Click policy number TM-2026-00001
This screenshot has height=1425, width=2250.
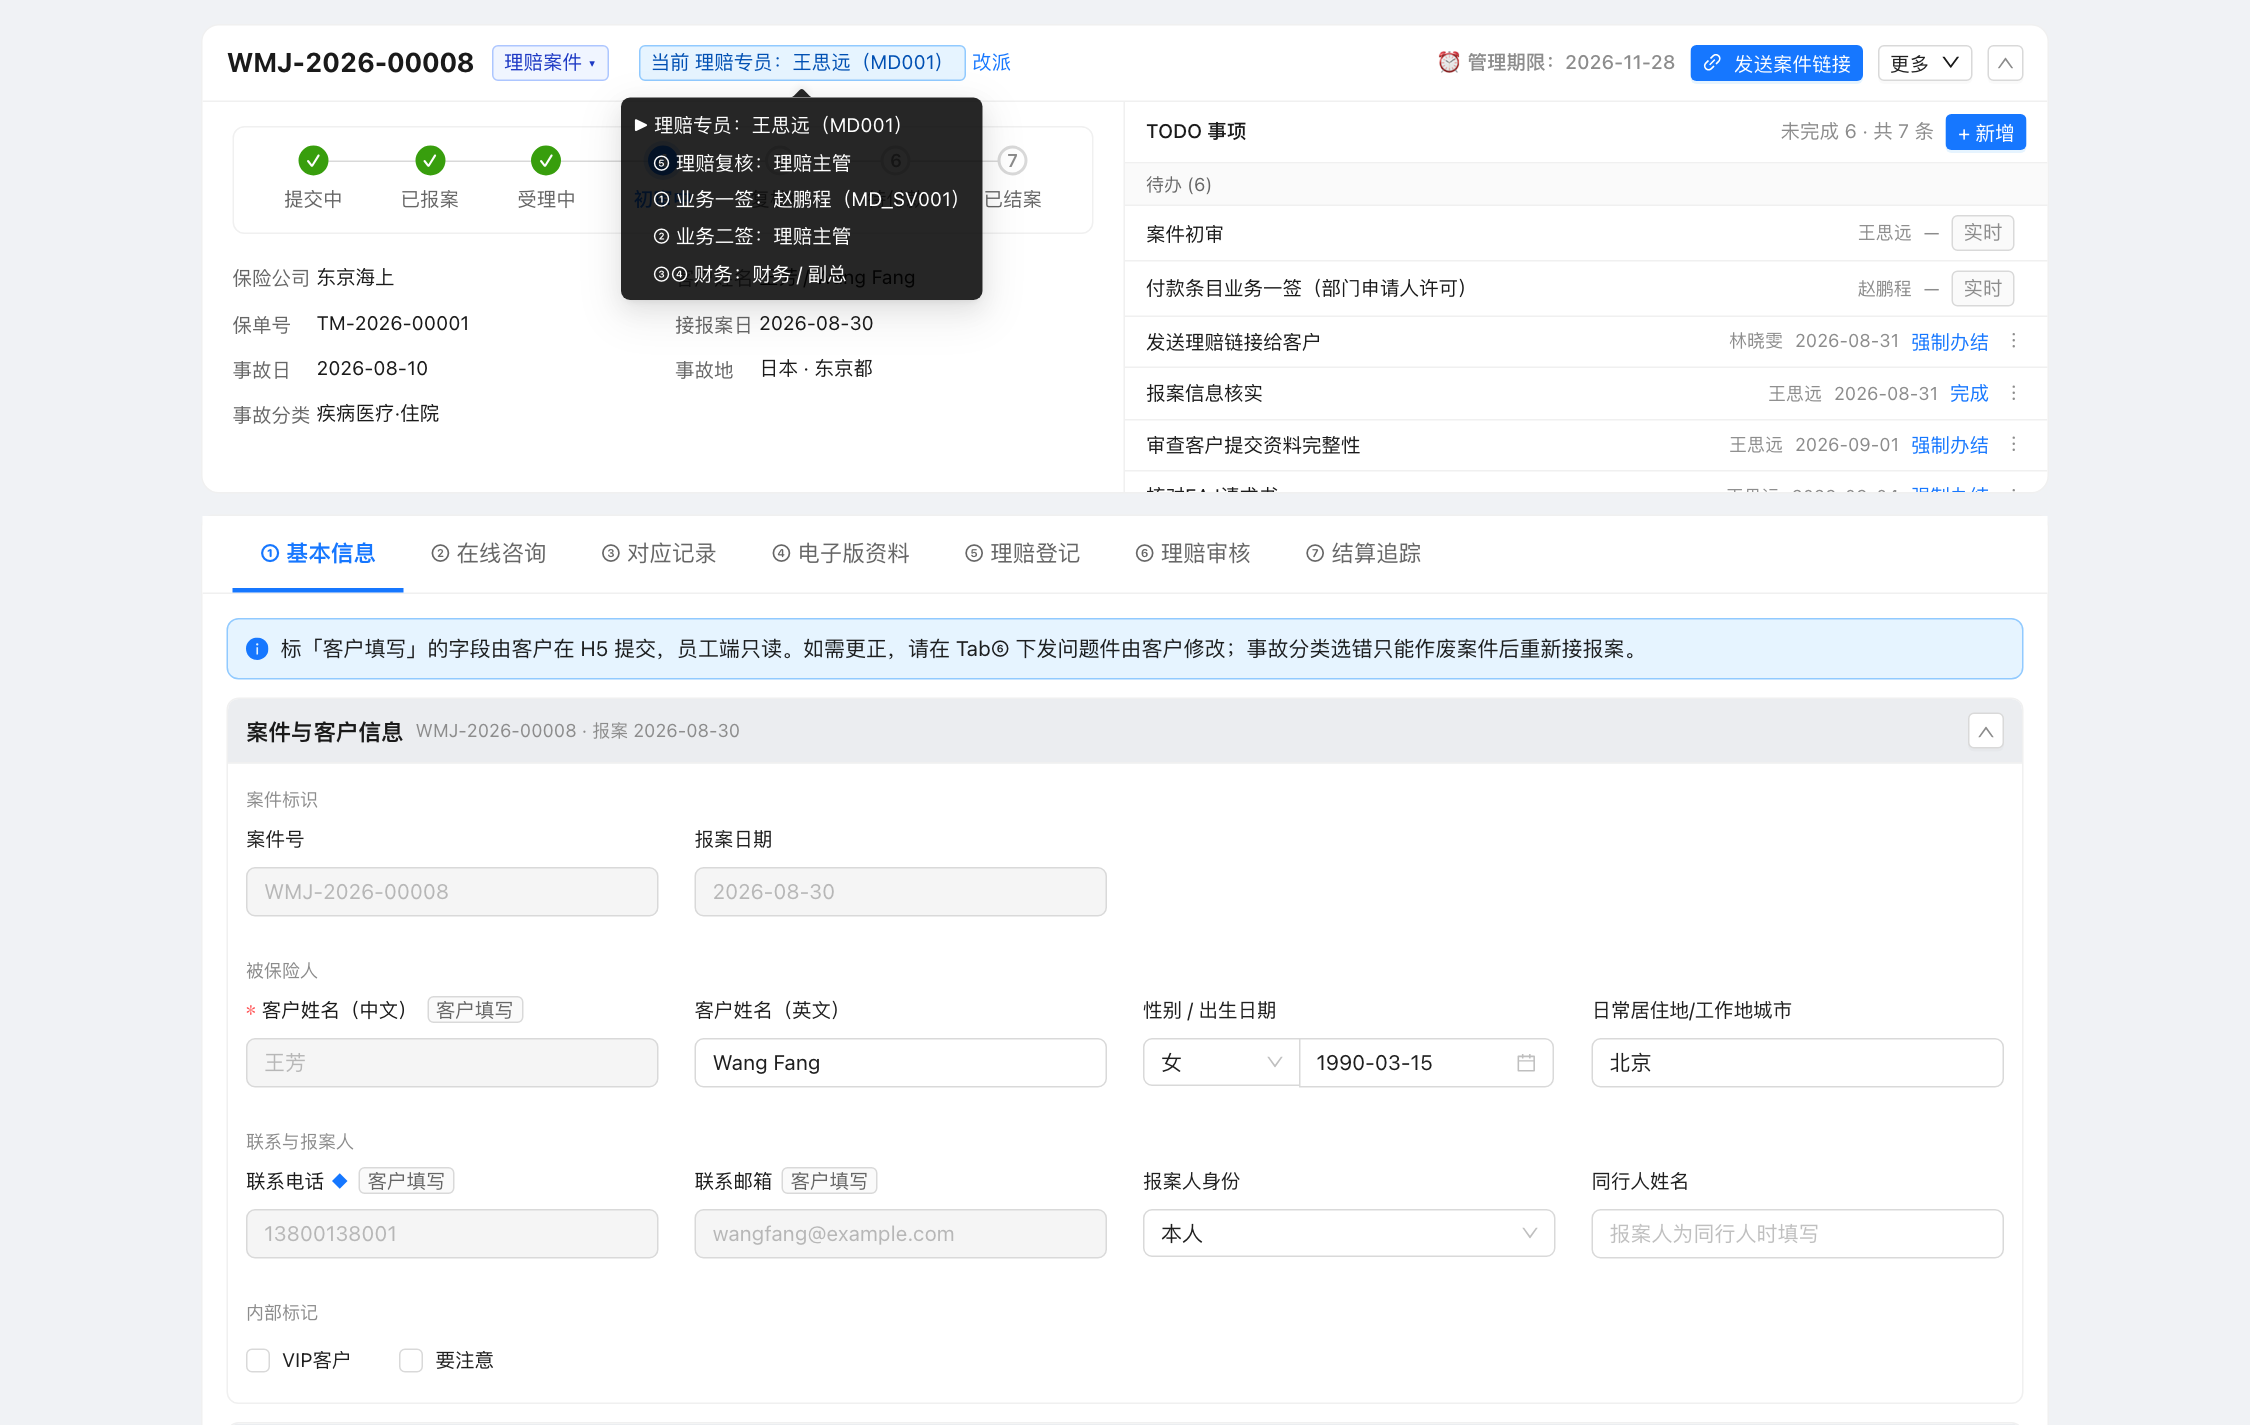[x=393, y=324]
